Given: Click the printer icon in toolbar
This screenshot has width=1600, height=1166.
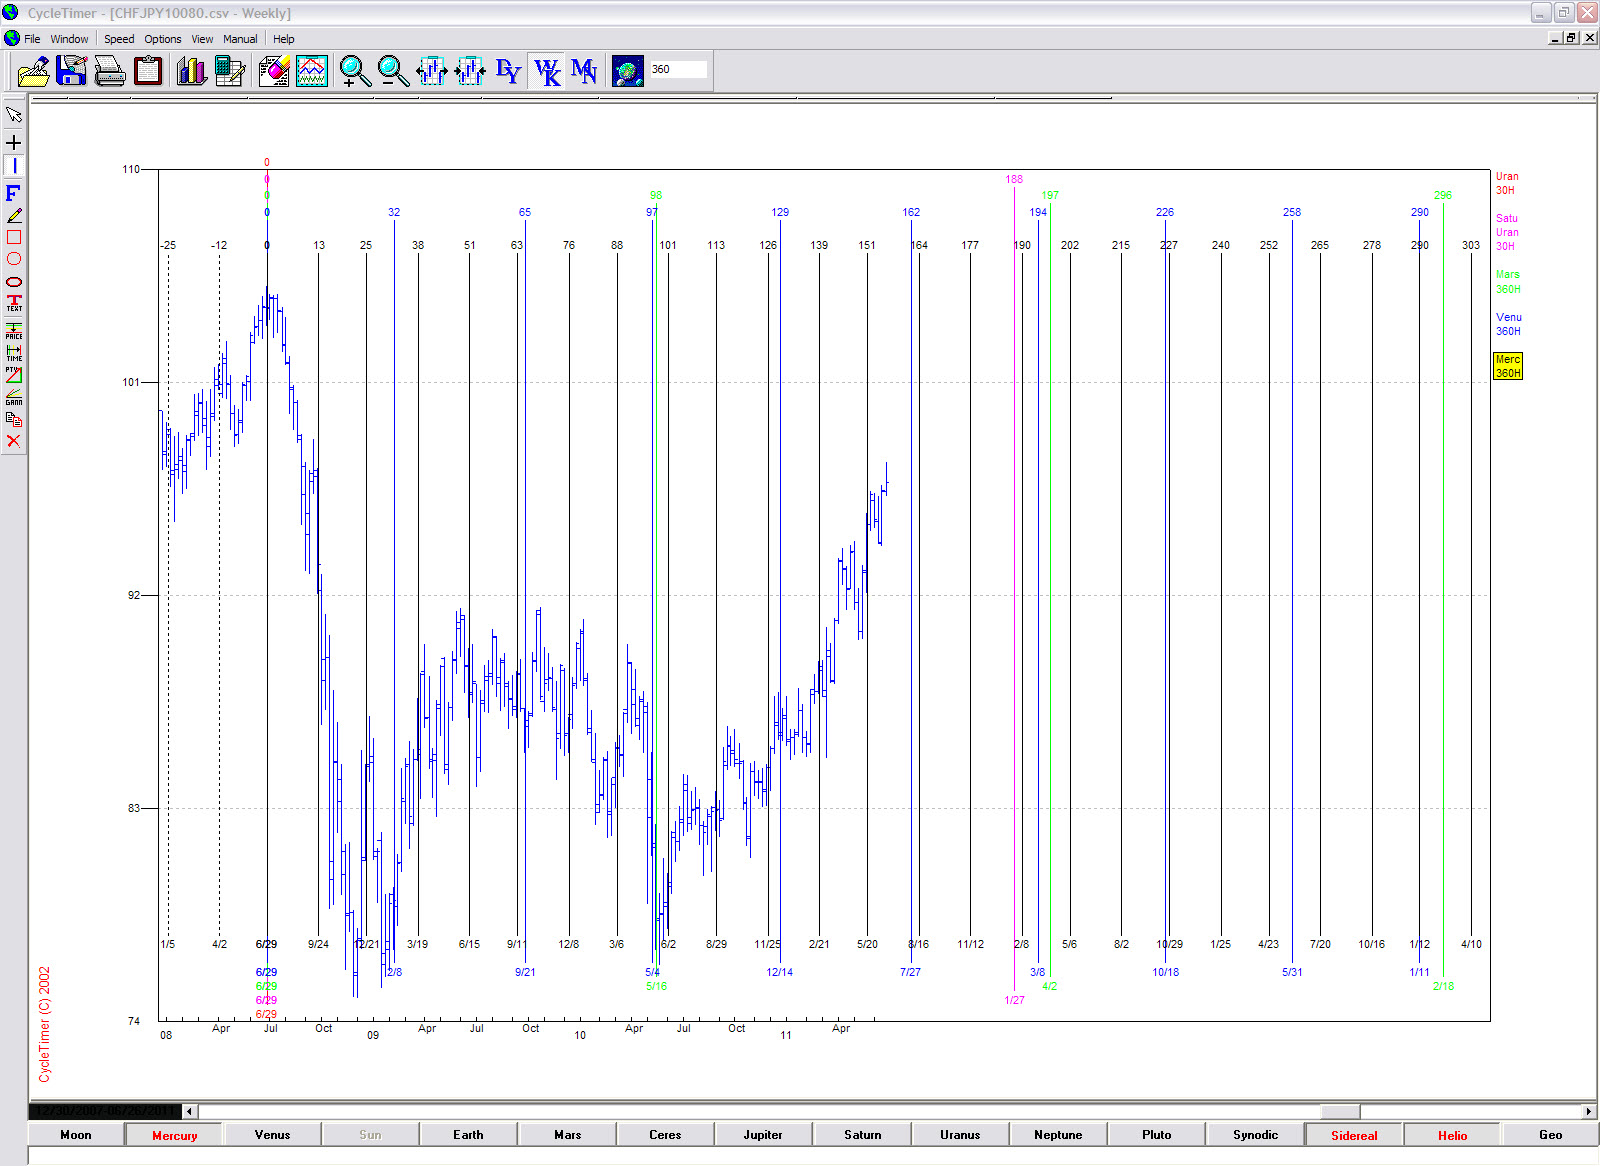Looking at the screenshot, I should click(x=109, y=71).
